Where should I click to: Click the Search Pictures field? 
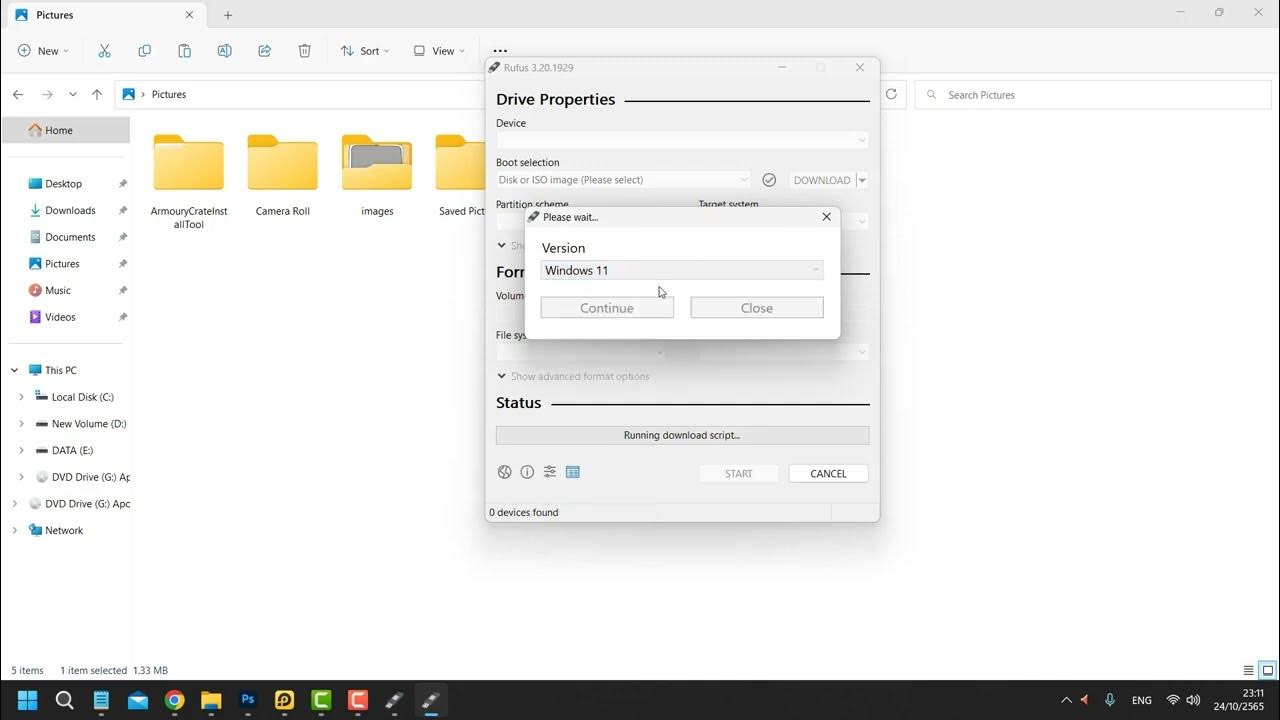(x=1093, y=95)
